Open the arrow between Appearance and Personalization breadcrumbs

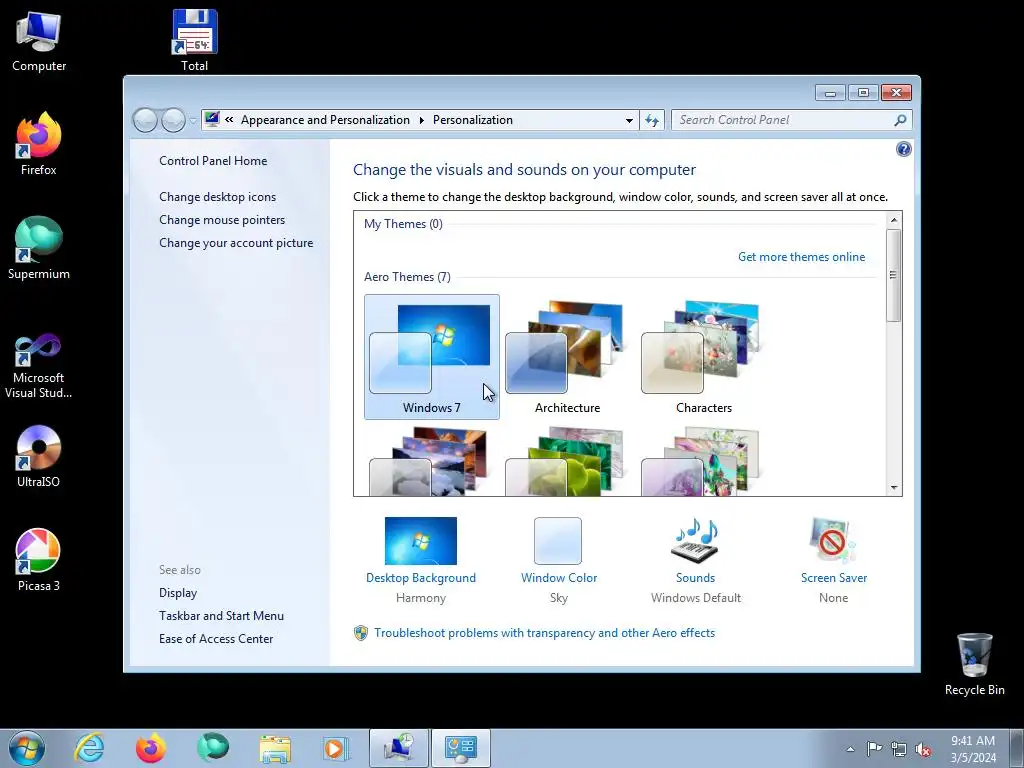[421, 120]
